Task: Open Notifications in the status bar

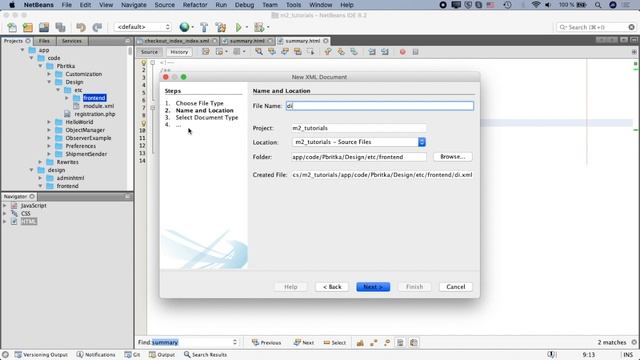Action: click(96, 355)
